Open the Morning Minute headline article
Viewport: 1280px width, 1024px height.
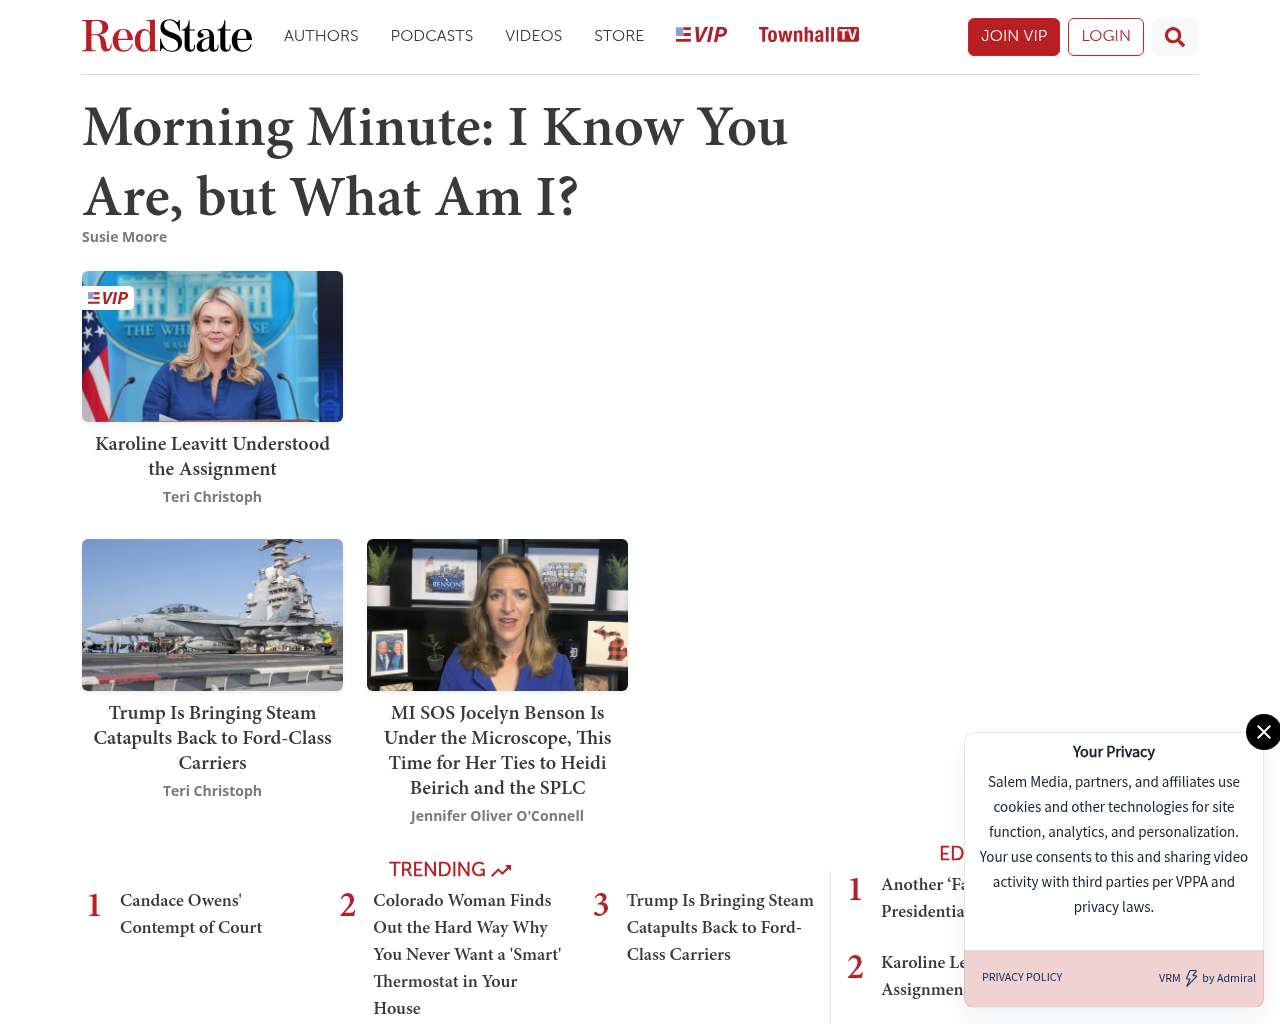tap(435, 161)
